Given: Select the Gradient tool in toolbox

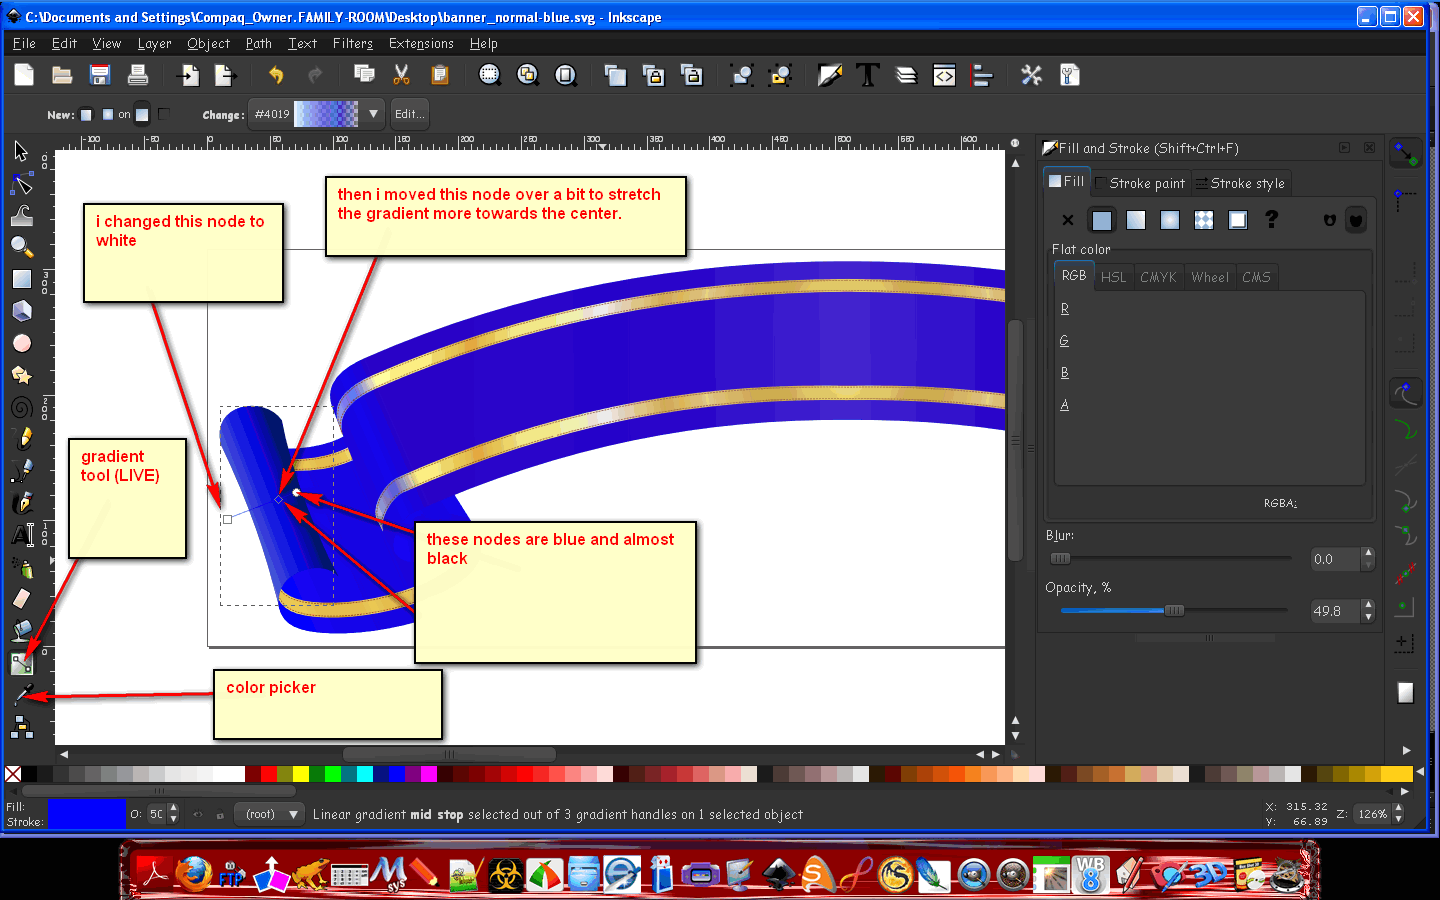Looking at the screenshot, I should point(21,663).
